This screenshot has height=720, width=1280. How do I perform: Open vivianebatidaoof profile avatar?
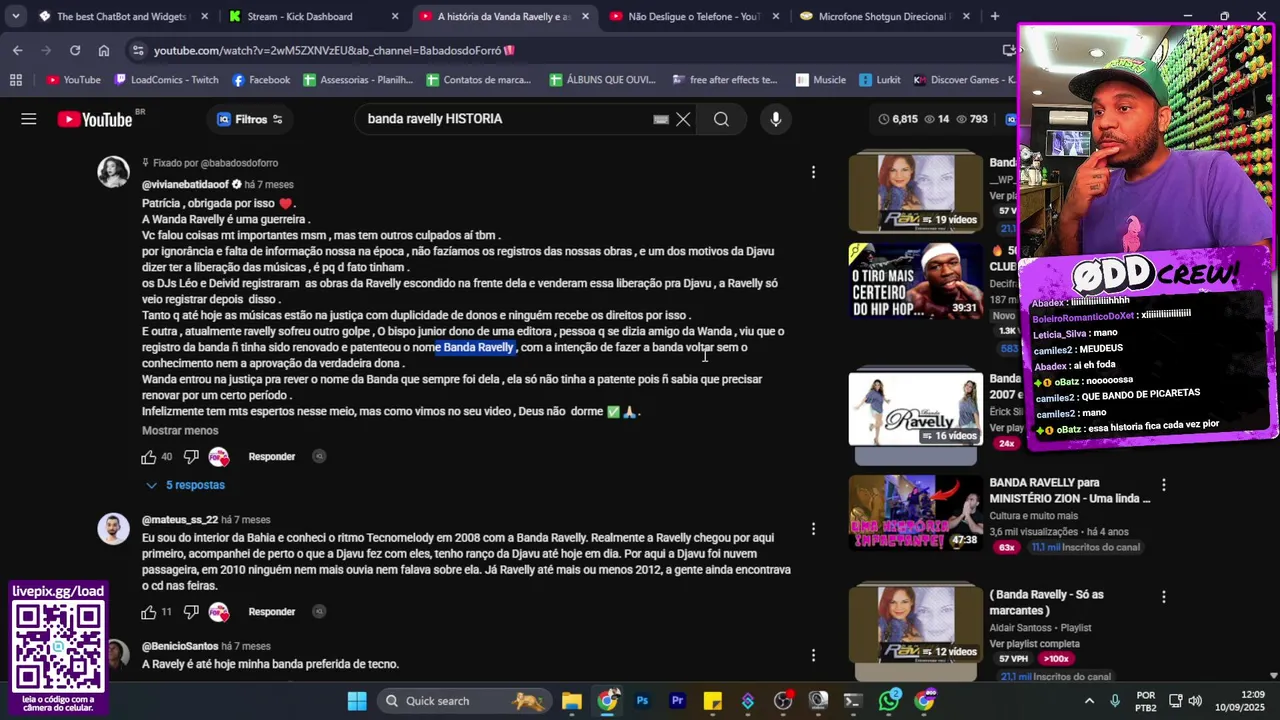pos(113,172)
